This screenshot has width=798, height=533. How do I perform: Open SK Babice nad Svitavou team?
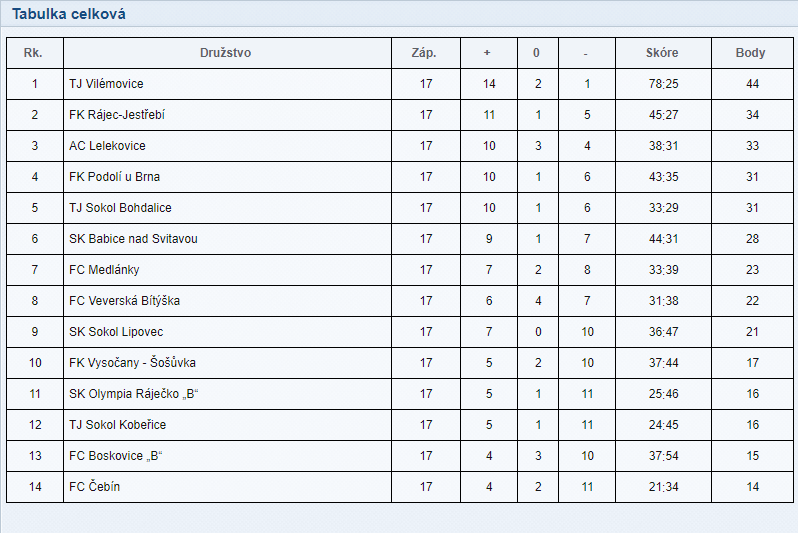pyautogui.click(x=133, y=239)
